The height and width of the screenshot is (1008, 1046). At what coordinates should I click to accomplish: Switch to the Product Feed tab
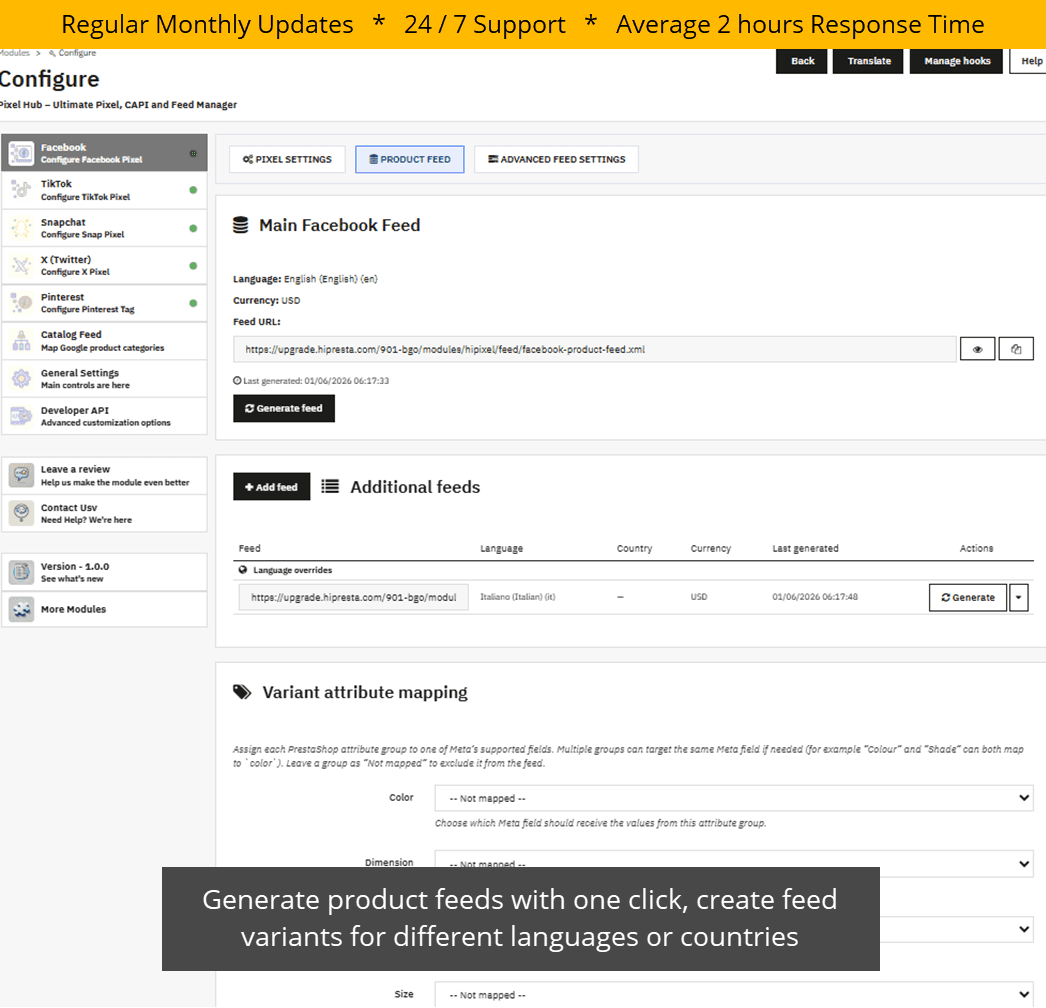[x=410, y=159]
